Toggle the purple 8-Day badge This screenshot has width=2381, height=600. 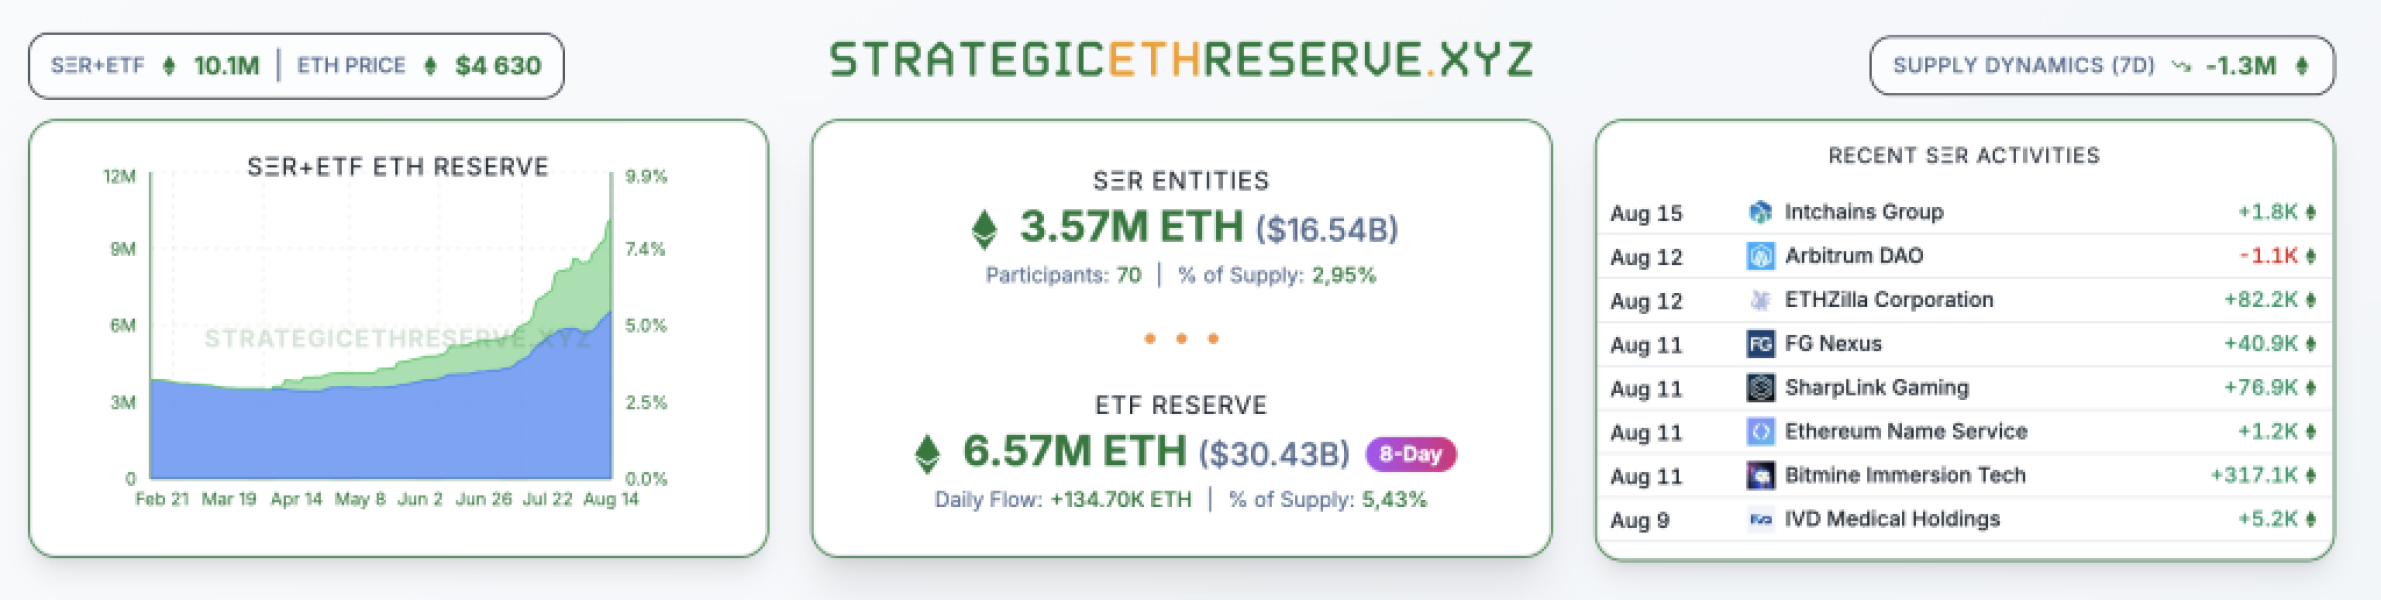(1410, 454)
